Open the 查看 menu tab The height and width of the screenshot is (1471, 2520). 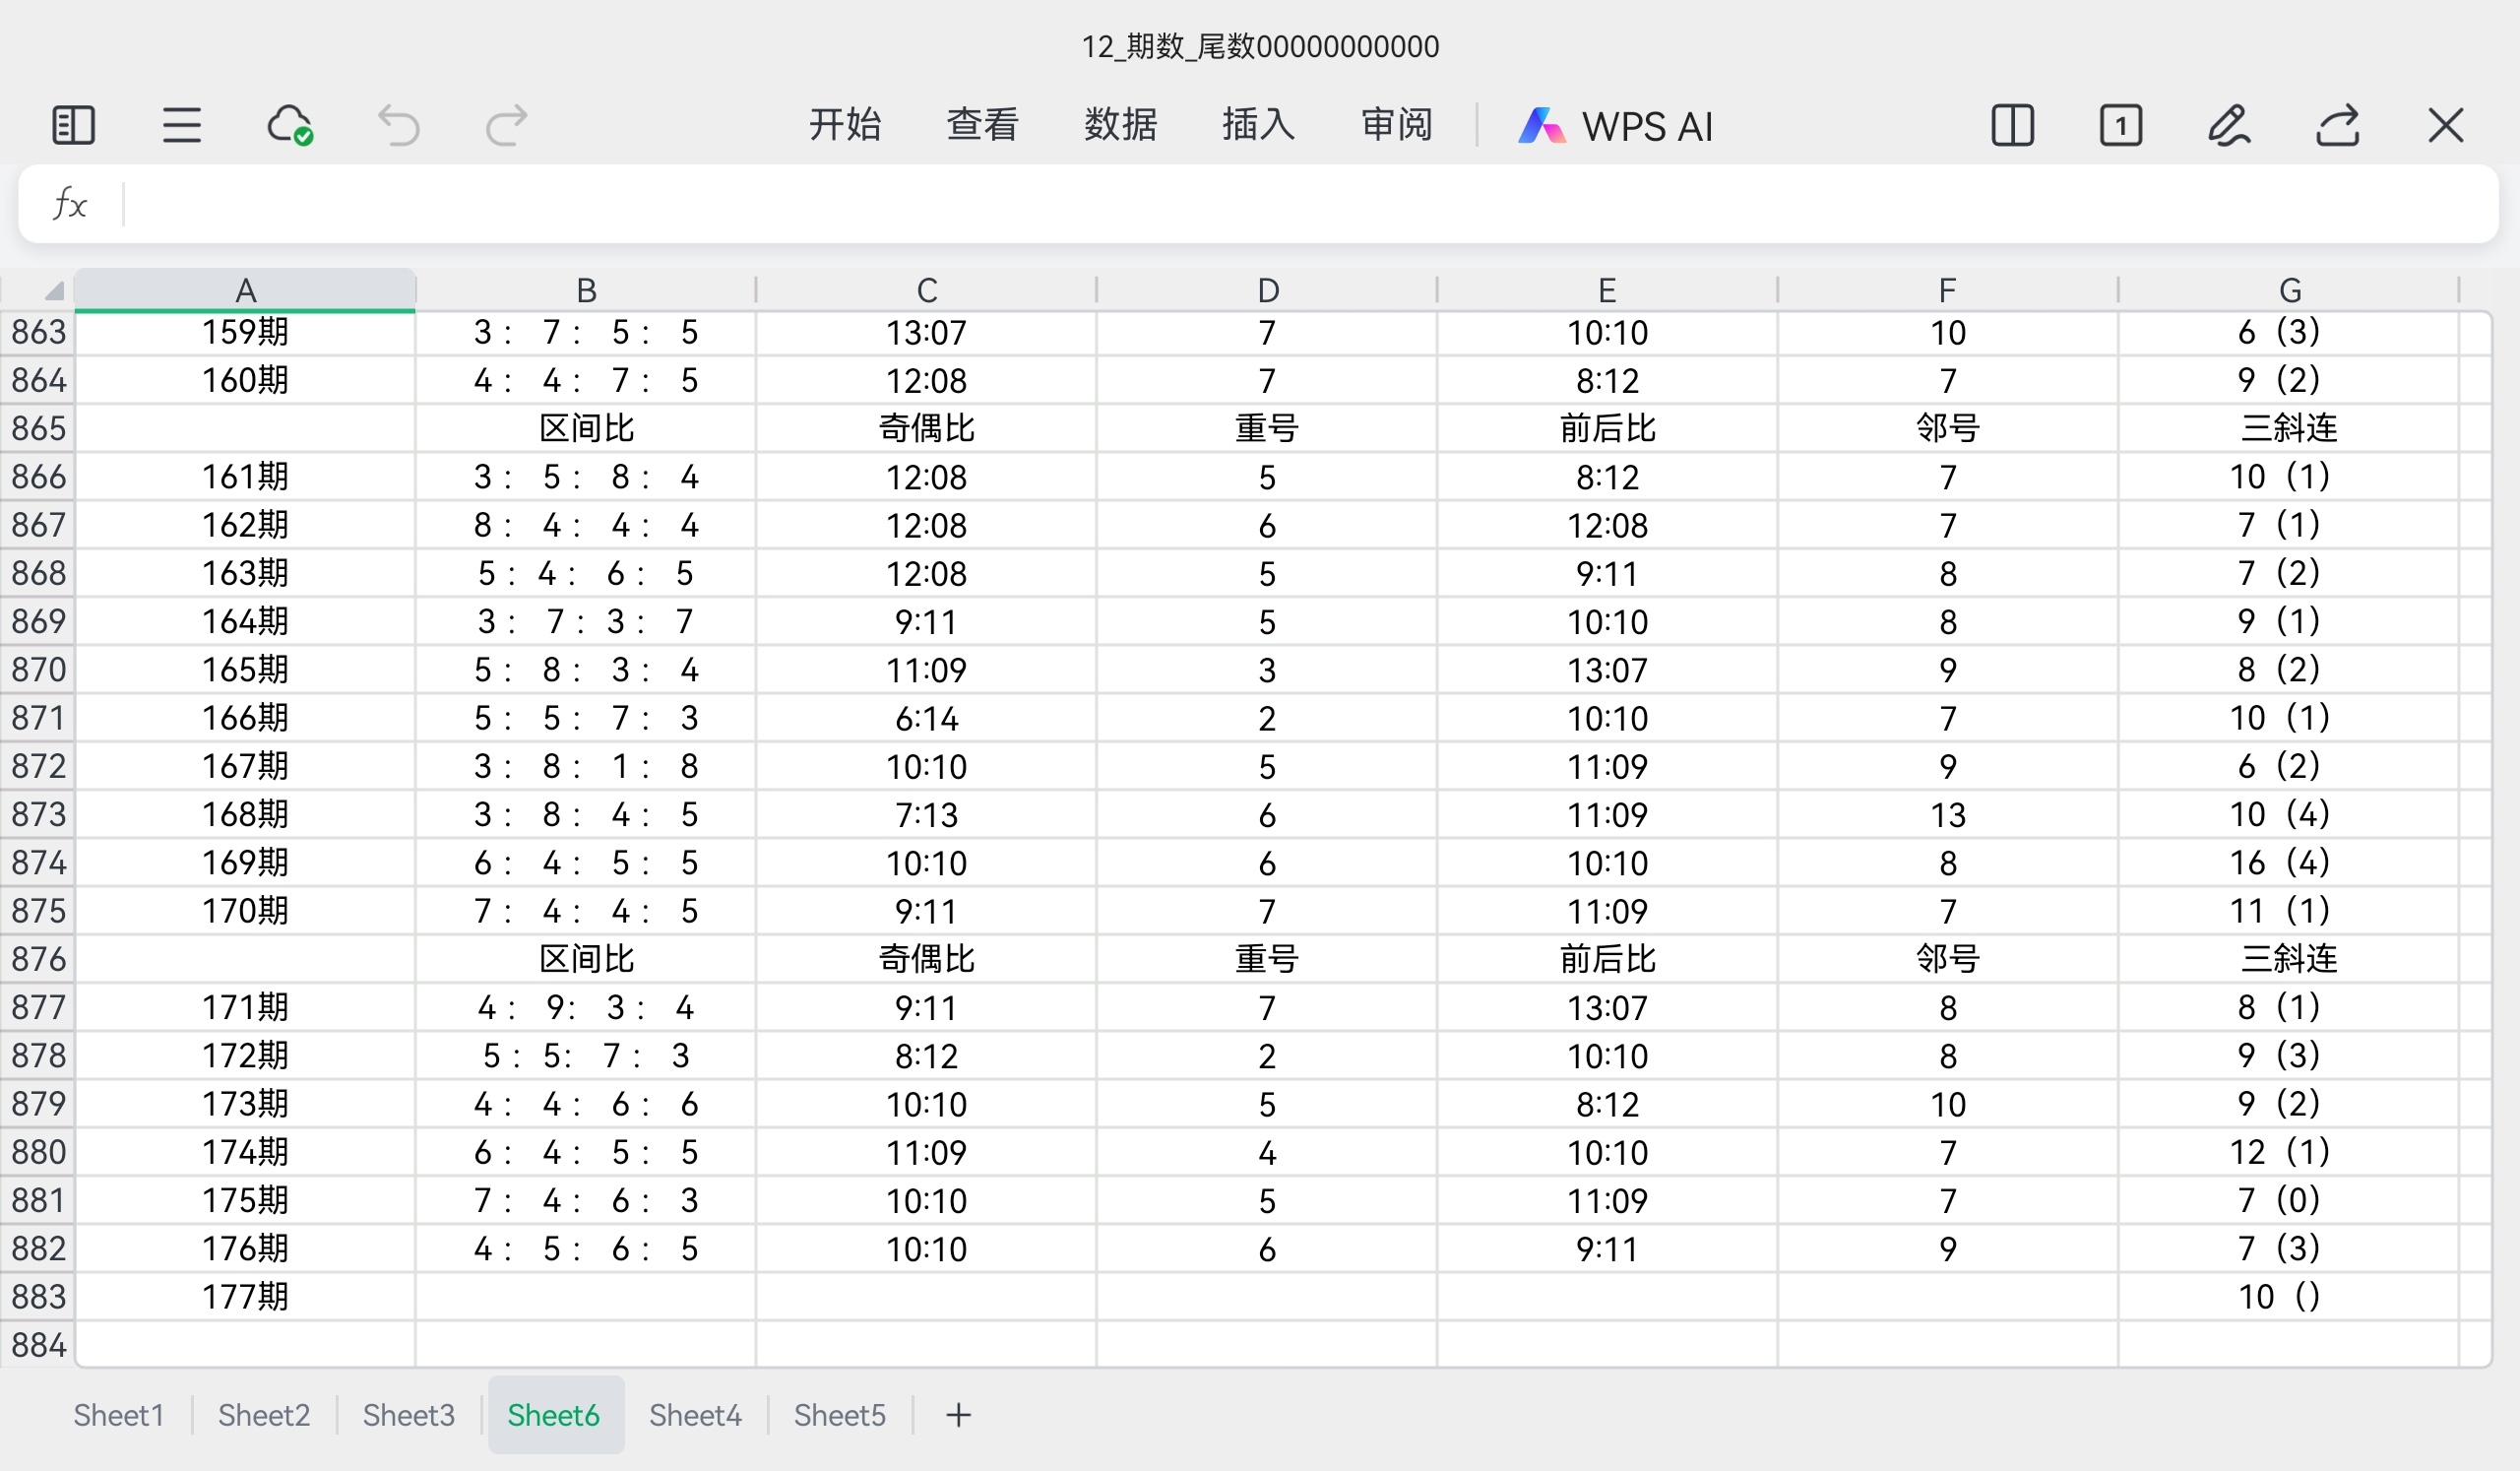pyautogui.click(x=983, y=125)
